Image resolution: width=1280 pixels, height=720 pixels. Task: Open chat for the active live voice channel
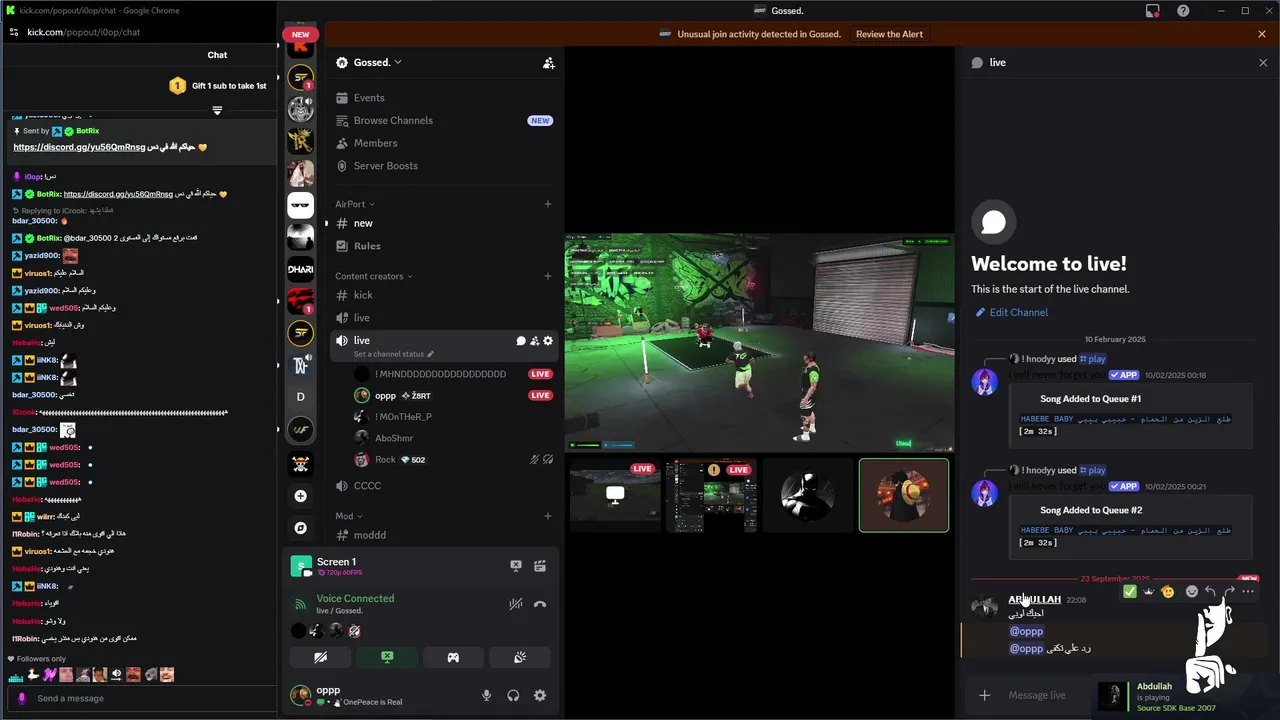pyautogui.click(x=521, y=341)
